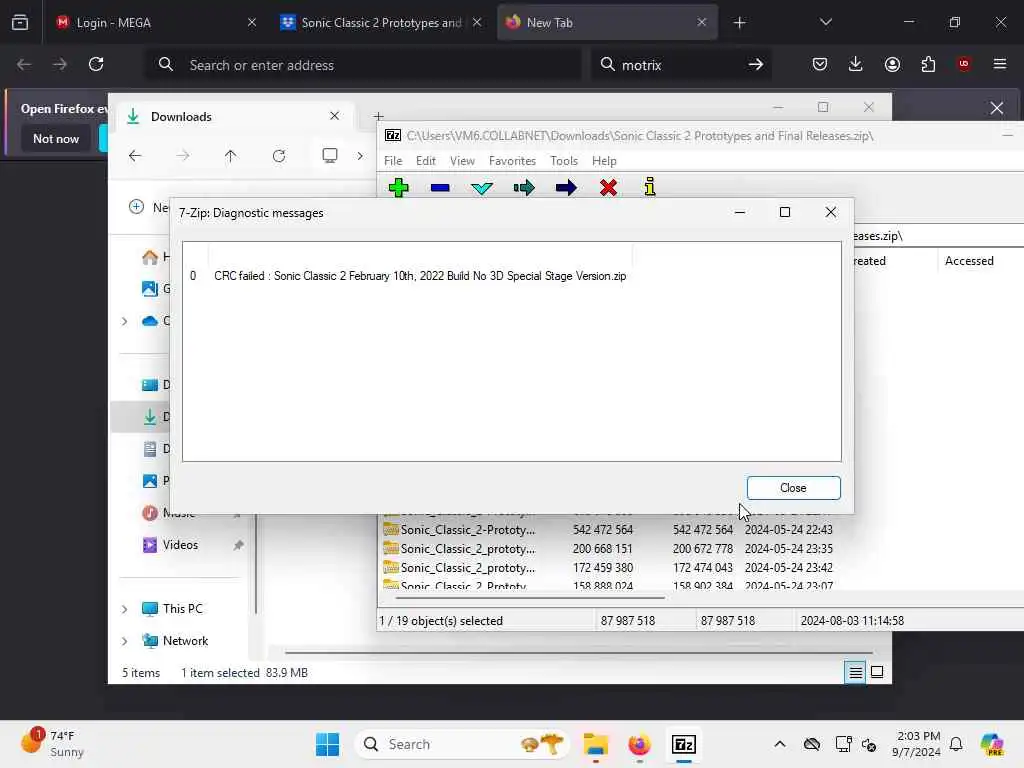Click the taskbar Search box
Viewport: 1024px width, 768px height.
point(462,744)
